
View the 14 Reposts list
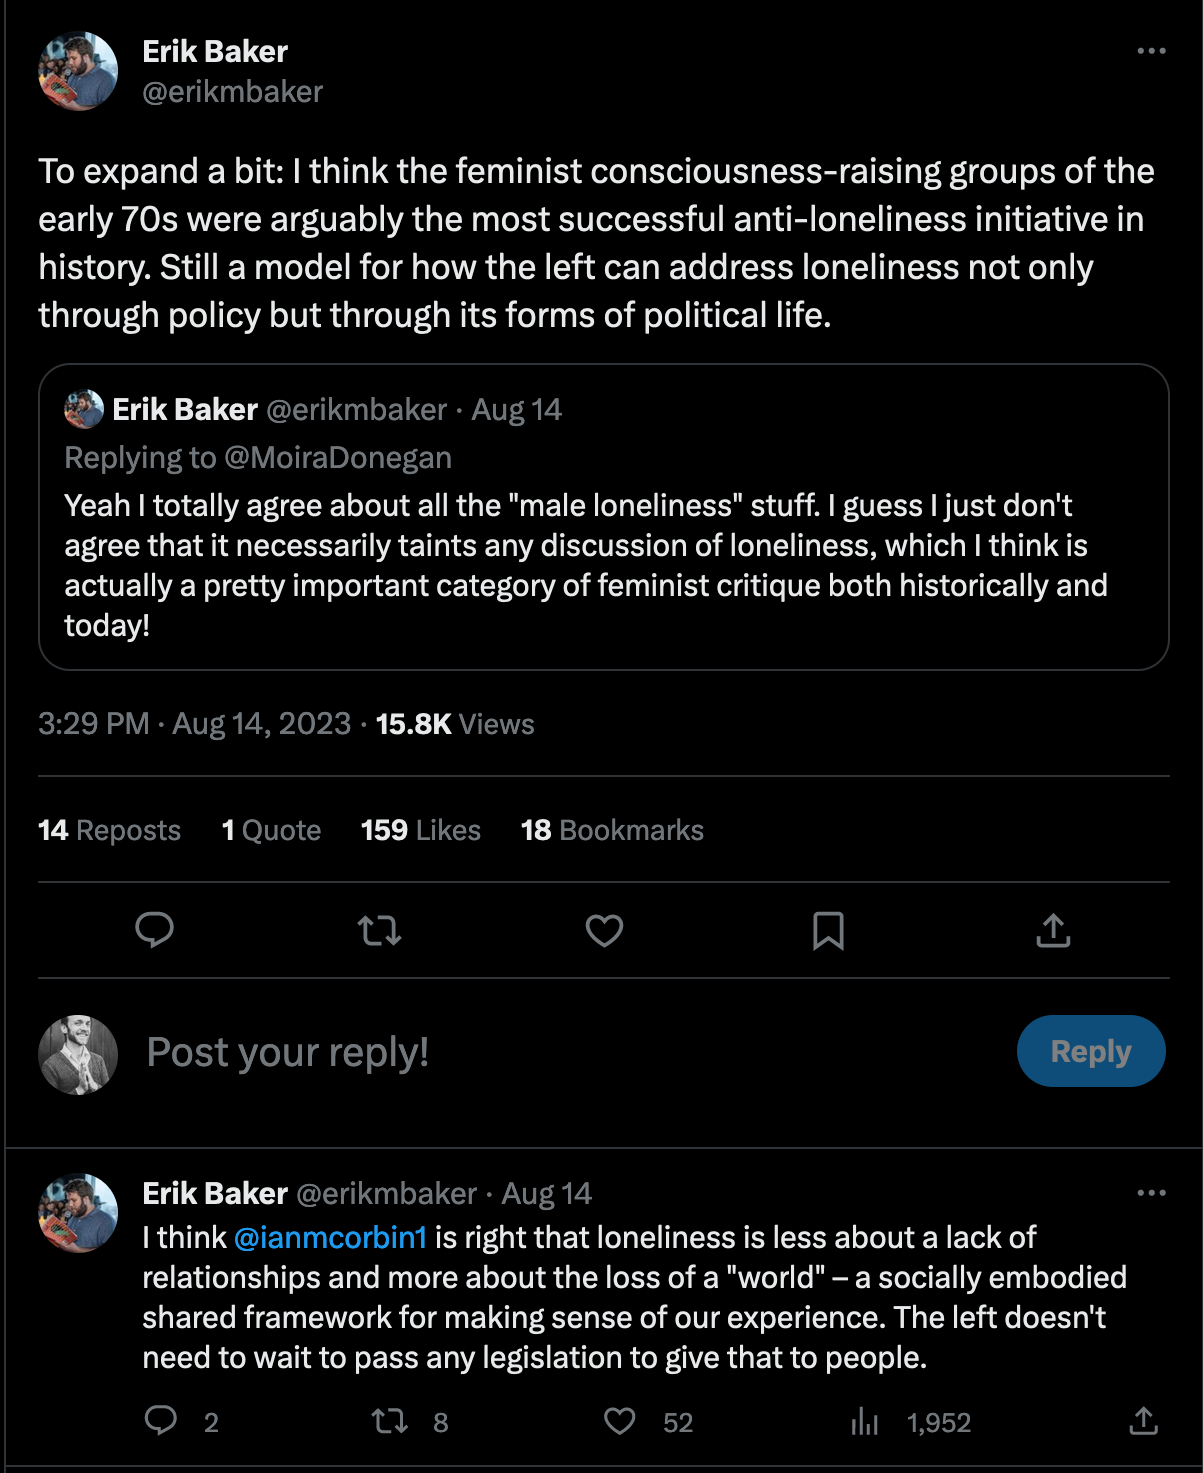[109, 830]
